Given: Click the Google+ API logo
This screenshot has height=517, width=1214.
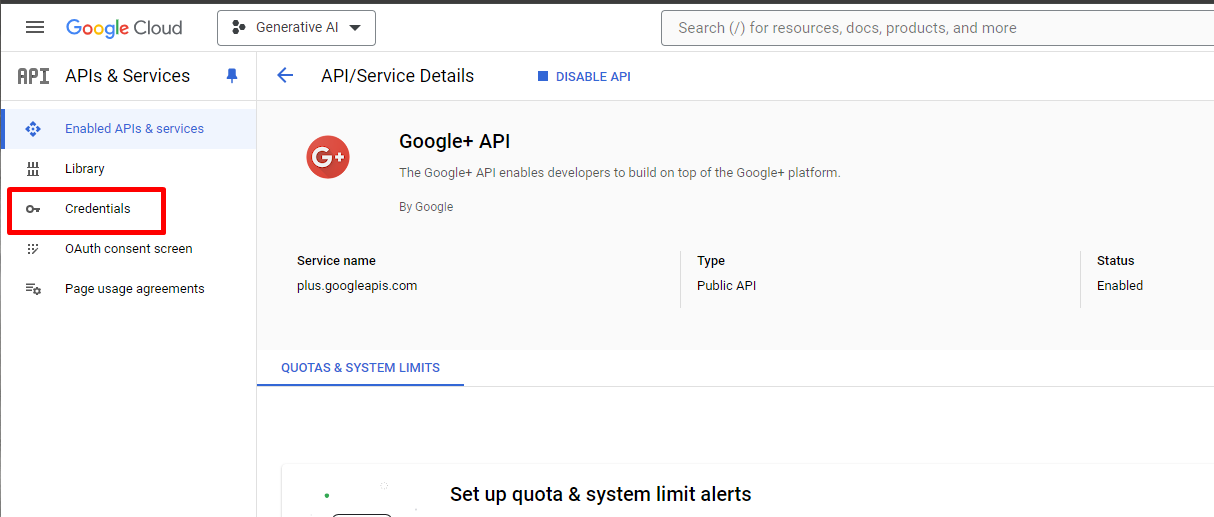Looking at the screenshot, I should pyautogui.click(x=328, y=157).
